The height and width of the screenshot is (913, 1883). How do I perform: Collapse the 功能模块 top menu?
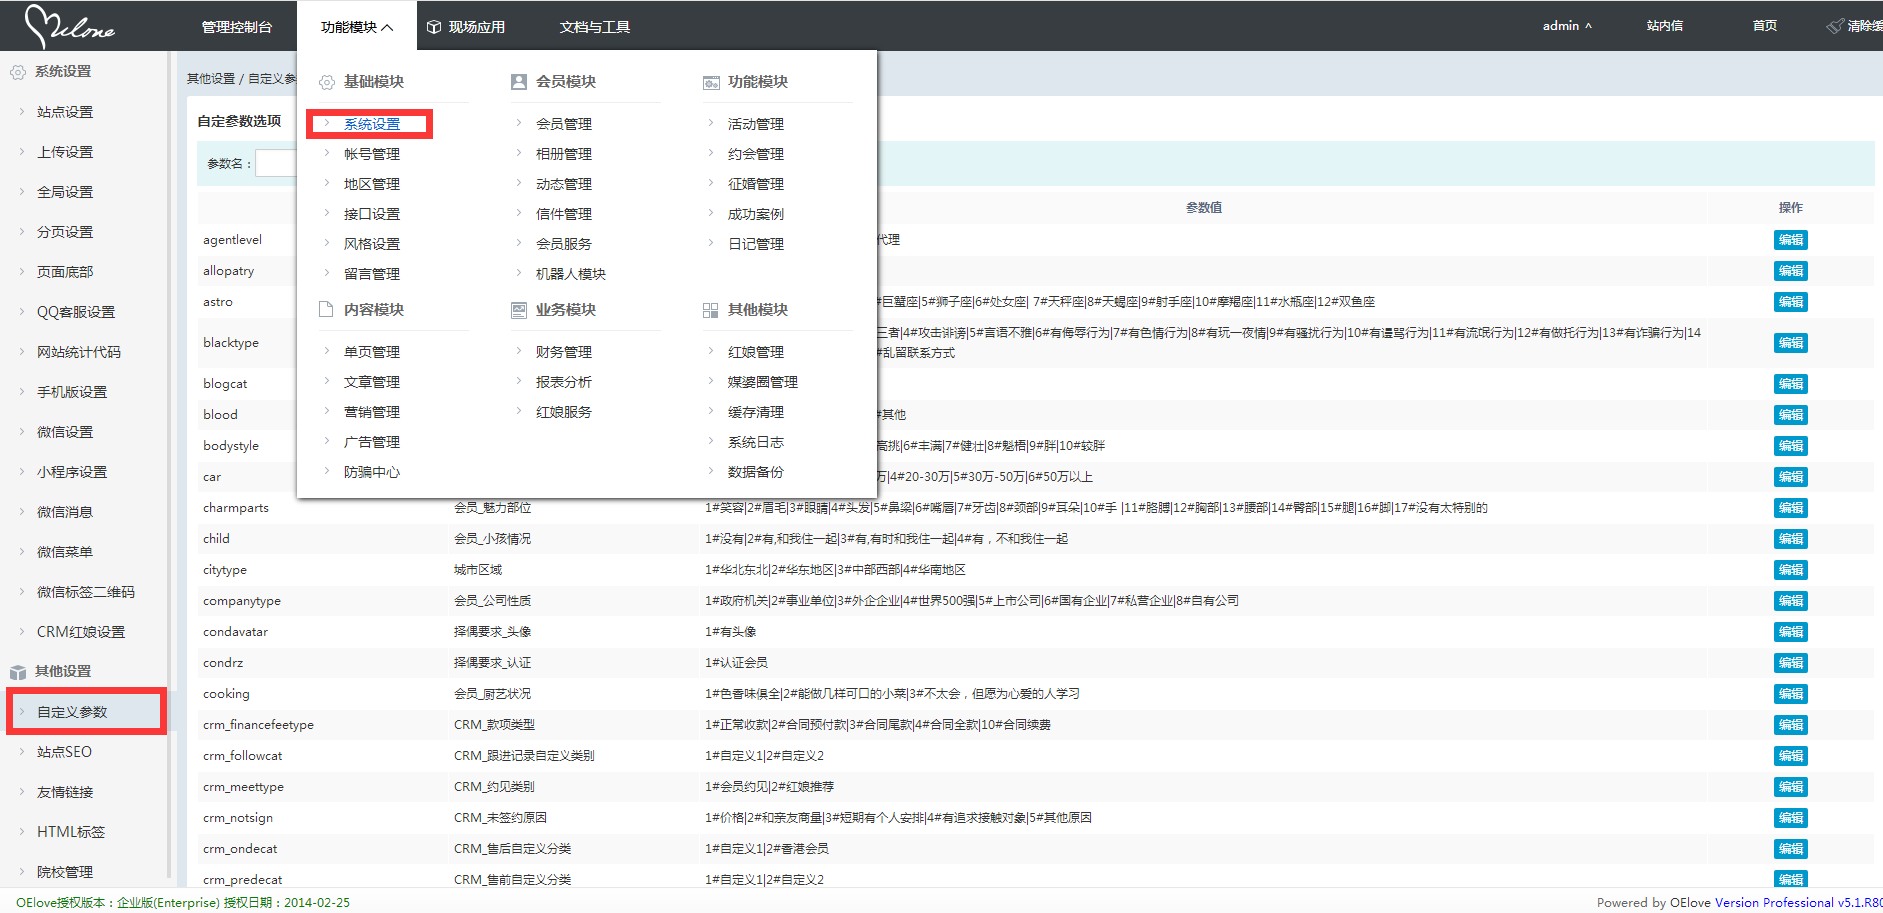click(356, 27)
